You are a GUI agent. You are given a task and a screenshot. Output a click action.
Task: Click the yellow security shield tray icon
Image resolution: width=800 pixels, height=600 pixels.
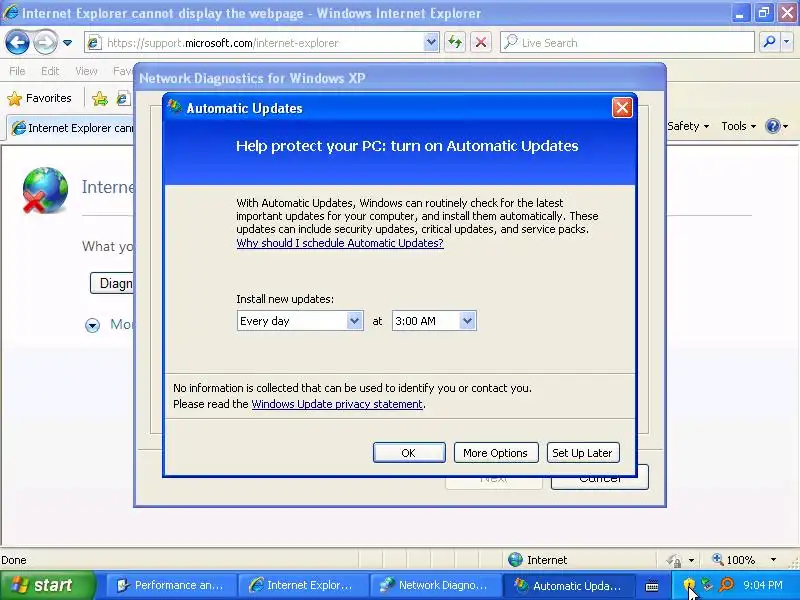(689, 584)
